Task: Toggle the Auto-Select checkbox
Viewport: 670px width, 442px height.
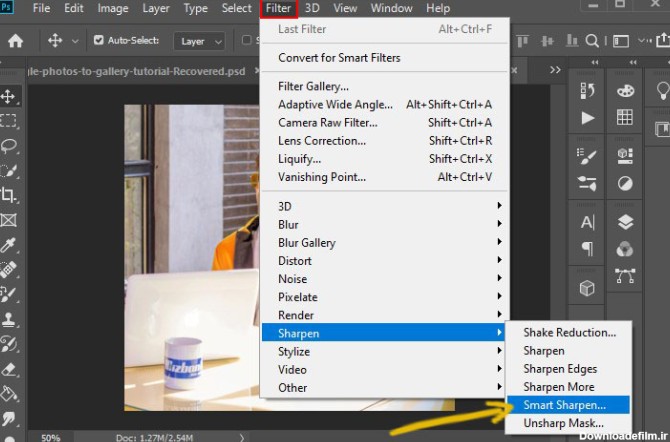Action: 98,41
